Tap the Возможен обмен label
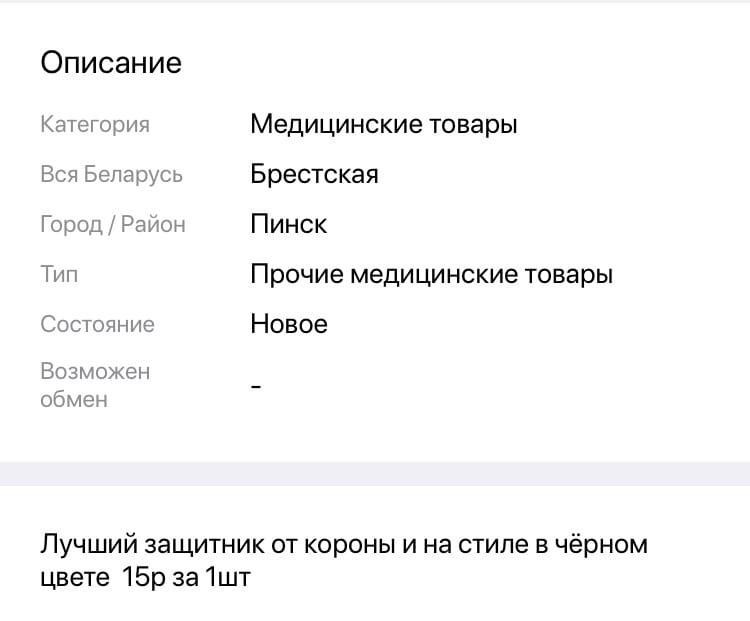Image resolution: width=750 pixels, height=621 pixels. 95,385
